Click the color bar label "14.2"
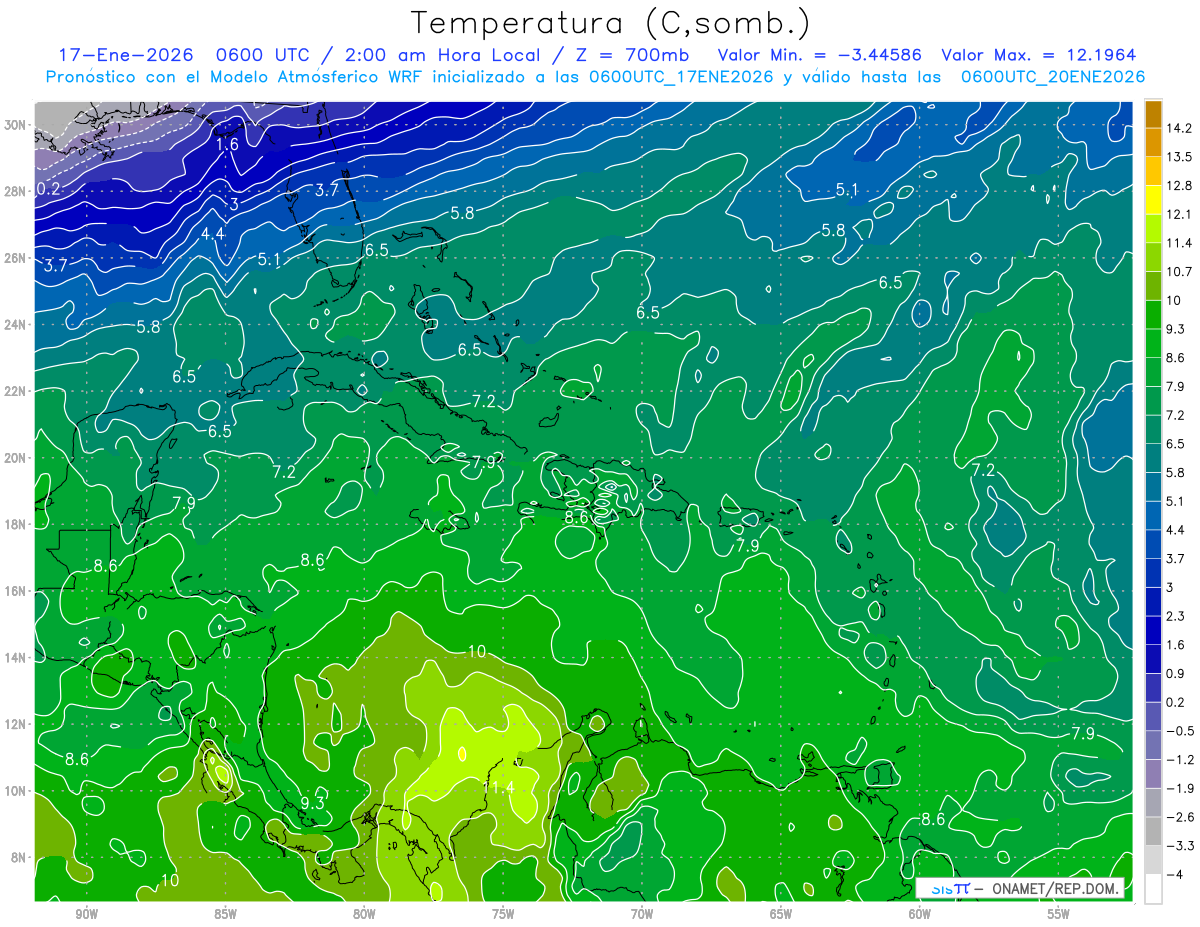 [x=1180, y=128]
